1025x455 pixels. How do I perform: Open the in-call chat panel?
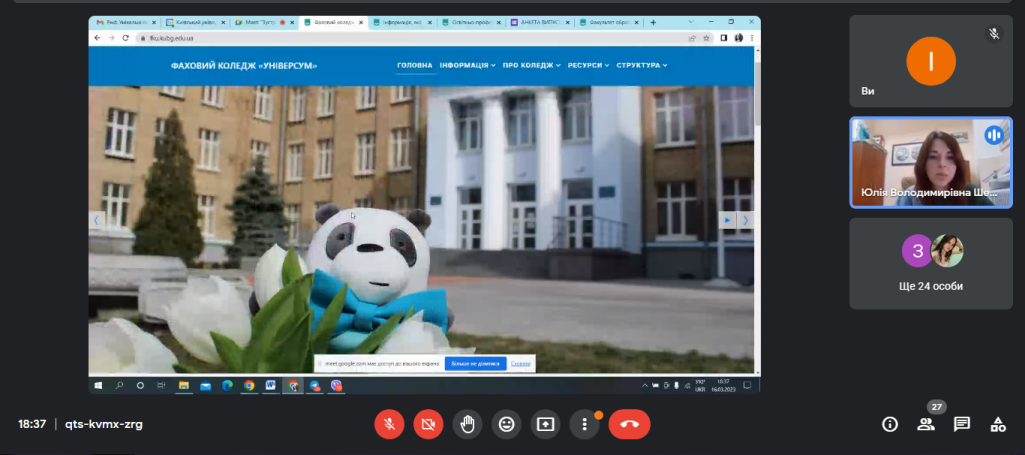962,424
